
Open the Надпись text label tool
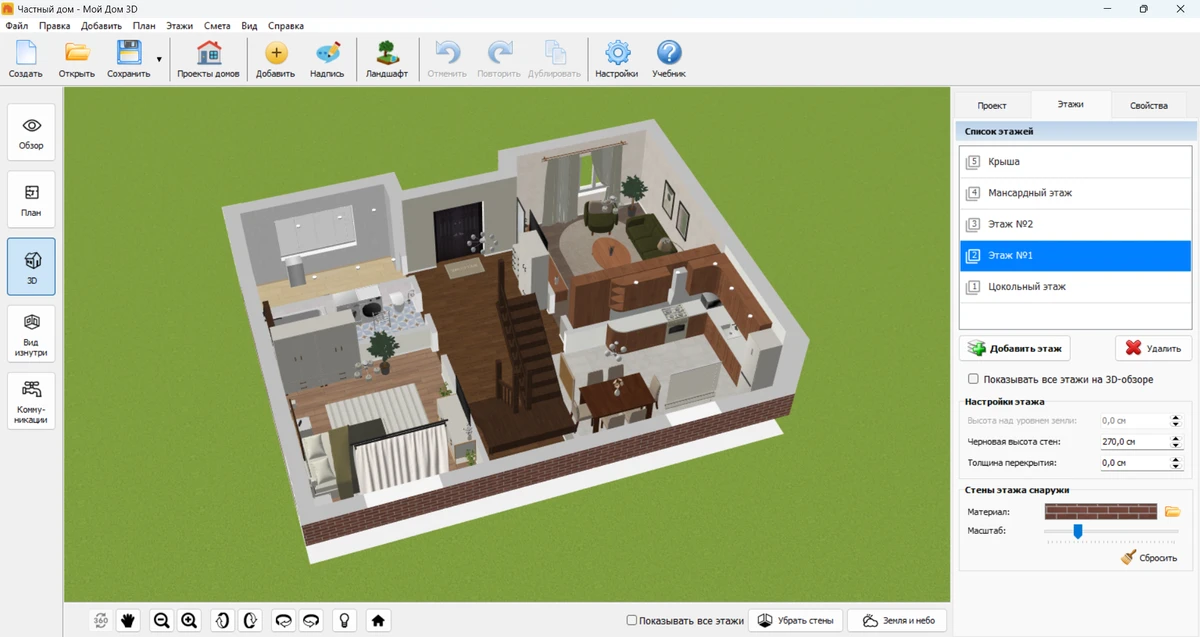tap(327, 60)
